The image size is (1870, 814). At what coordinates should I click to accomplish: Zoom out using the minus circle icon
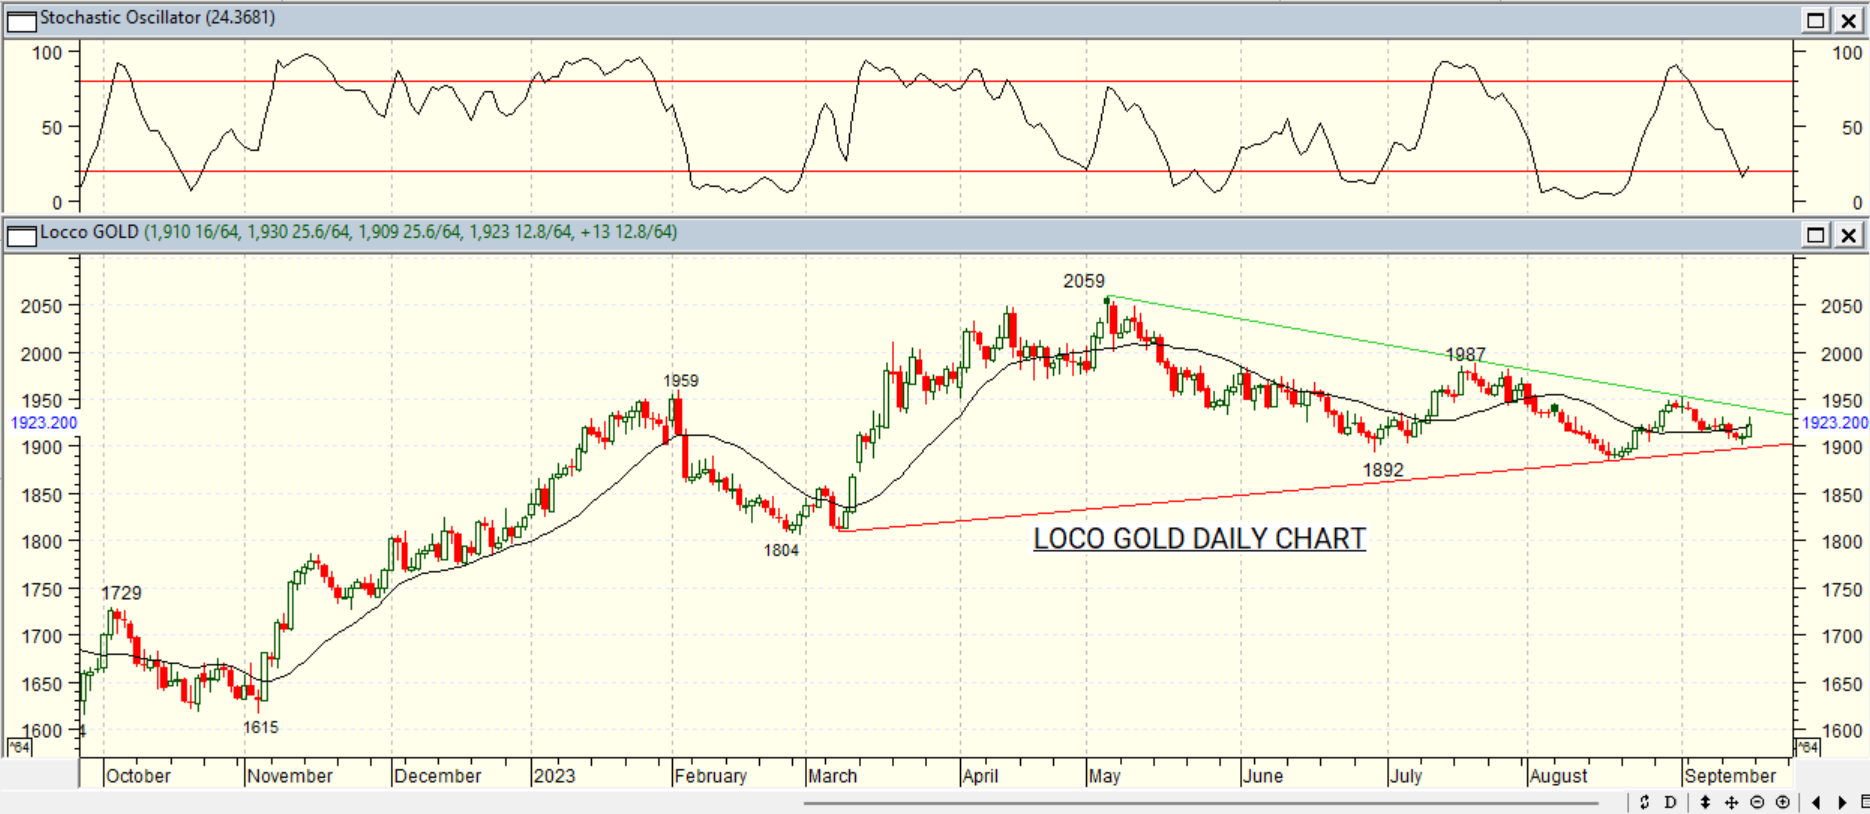click(1757, 802)
